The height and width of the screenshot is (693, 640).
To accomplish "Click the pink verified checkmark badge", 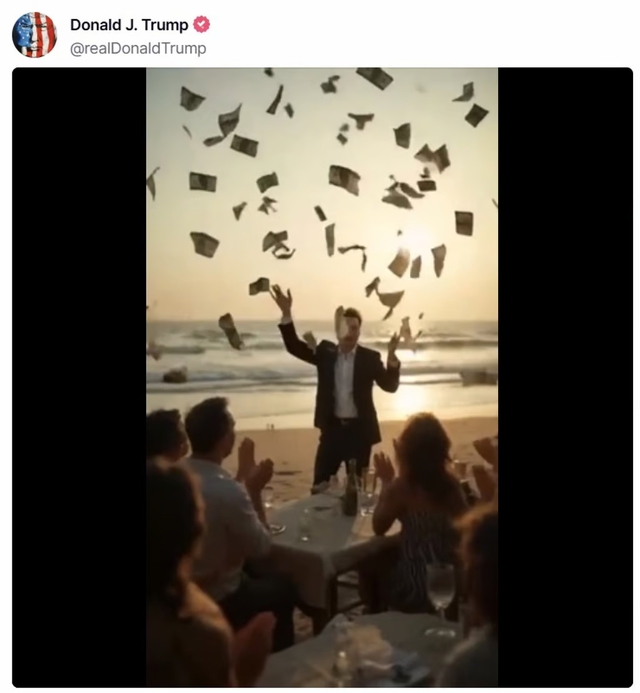I will (202, 24).
